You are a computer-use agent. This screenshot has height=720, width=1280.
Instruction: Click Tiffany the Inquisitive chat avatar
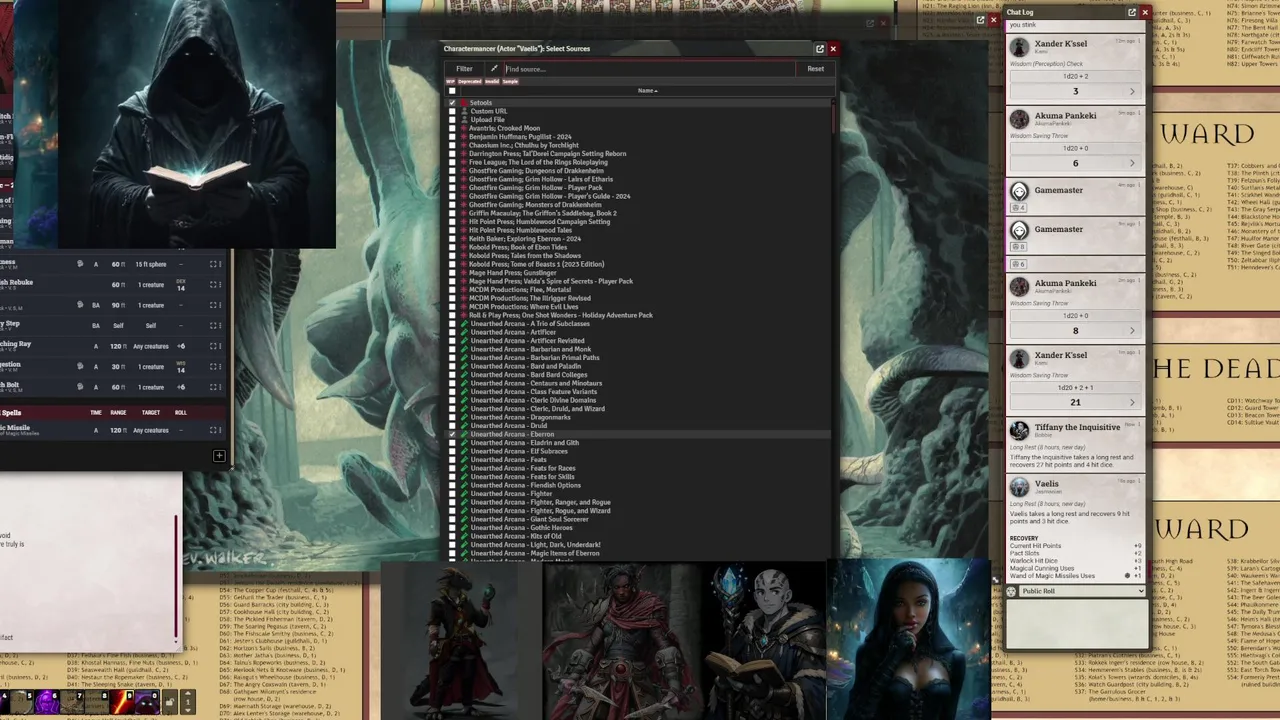pos(1019,431)
